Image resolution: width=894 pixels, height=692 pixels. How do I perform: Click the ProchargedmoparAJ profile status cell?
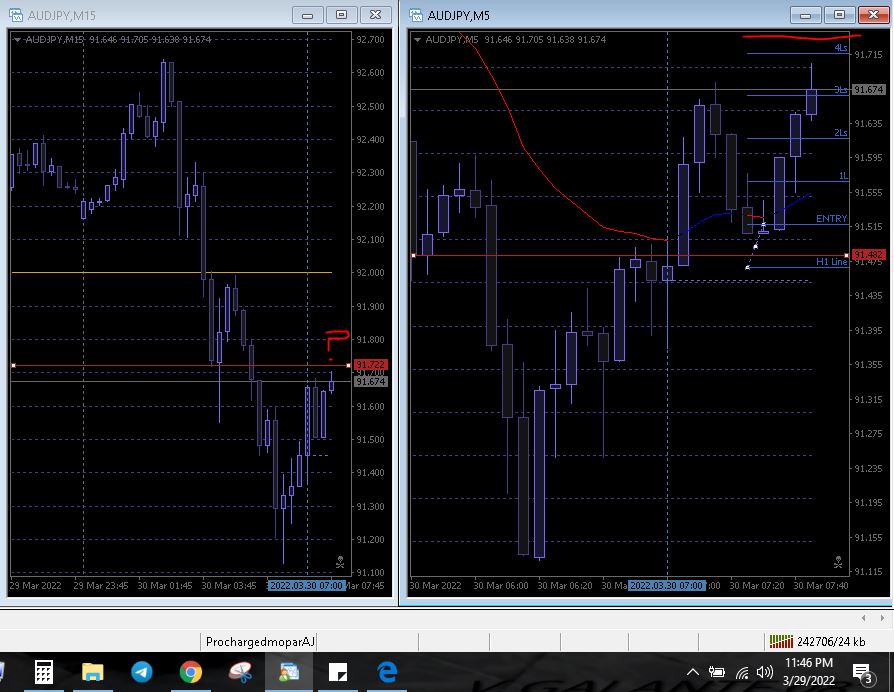pyautogui.click(x=260, y=642)
